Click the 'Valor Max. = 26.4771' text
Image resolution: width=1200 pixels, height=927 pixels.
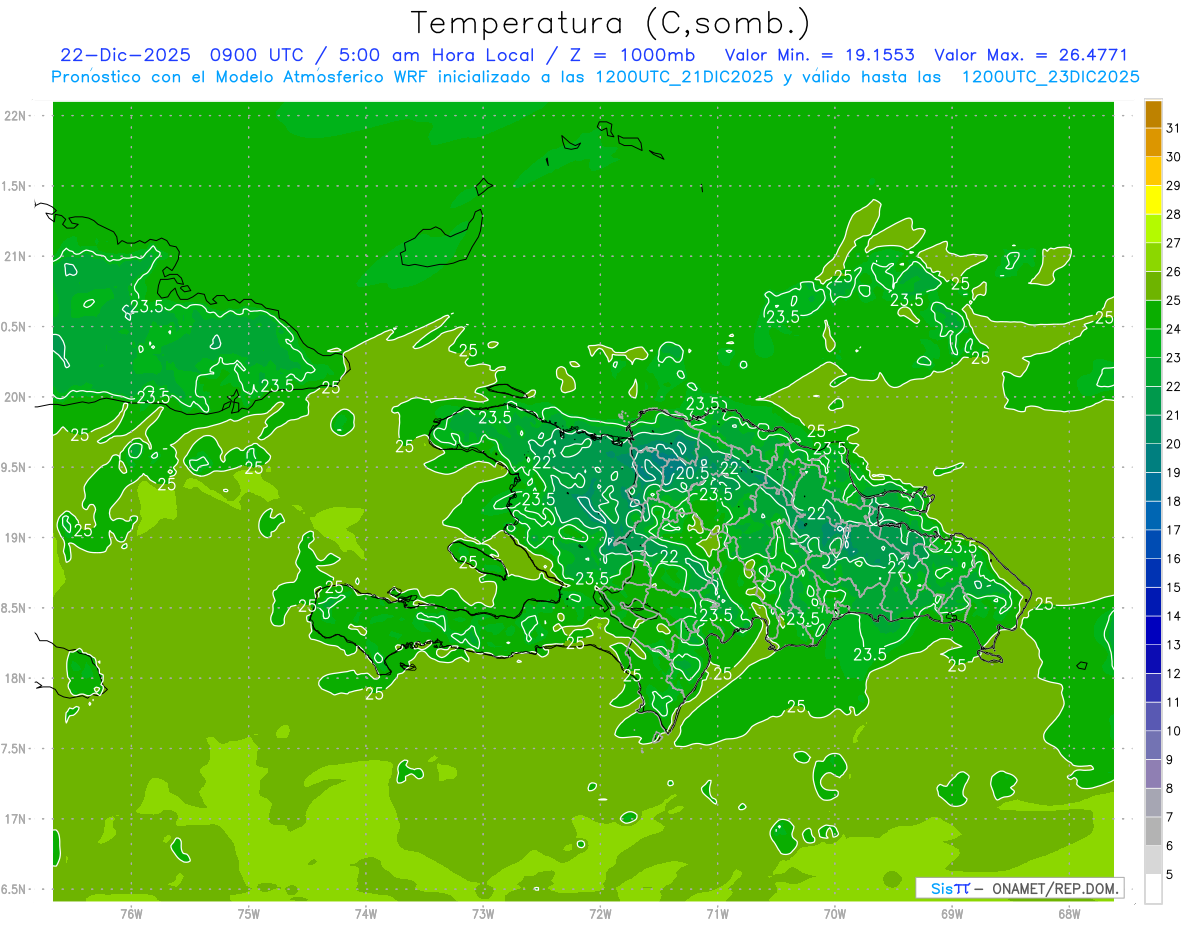(1030, 55)
